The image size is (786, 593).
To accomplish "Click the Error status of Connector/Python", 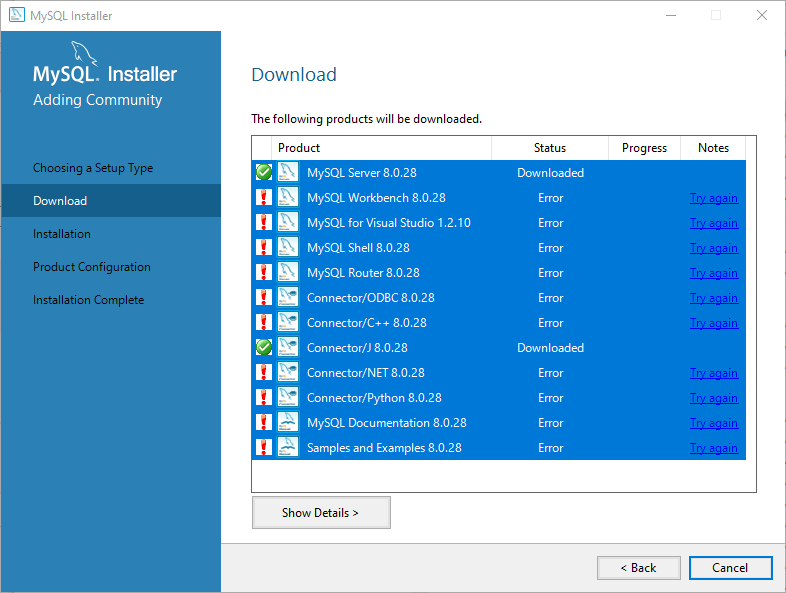I will coord(550,398).
